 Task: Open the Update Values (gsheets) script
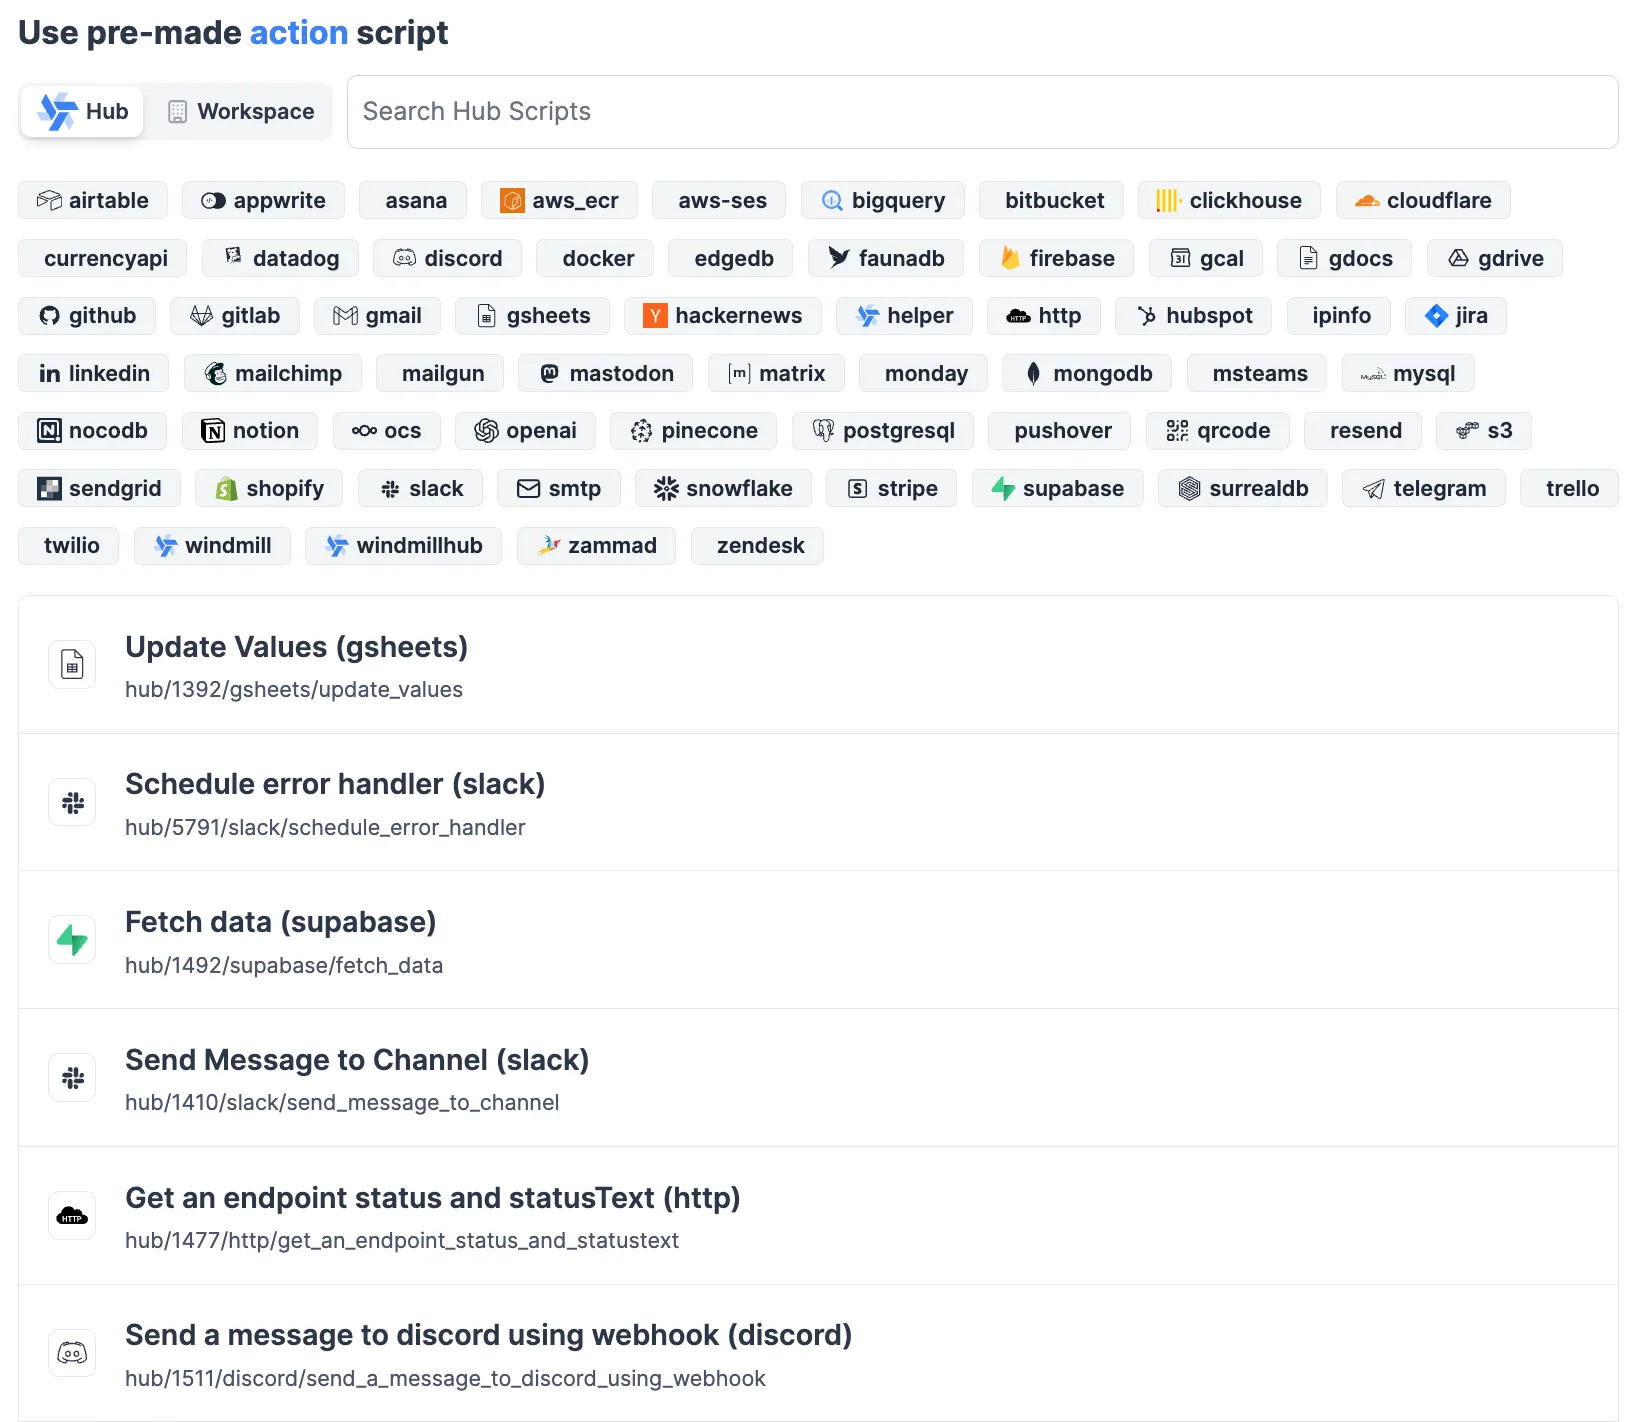click(x=296, y=648)
